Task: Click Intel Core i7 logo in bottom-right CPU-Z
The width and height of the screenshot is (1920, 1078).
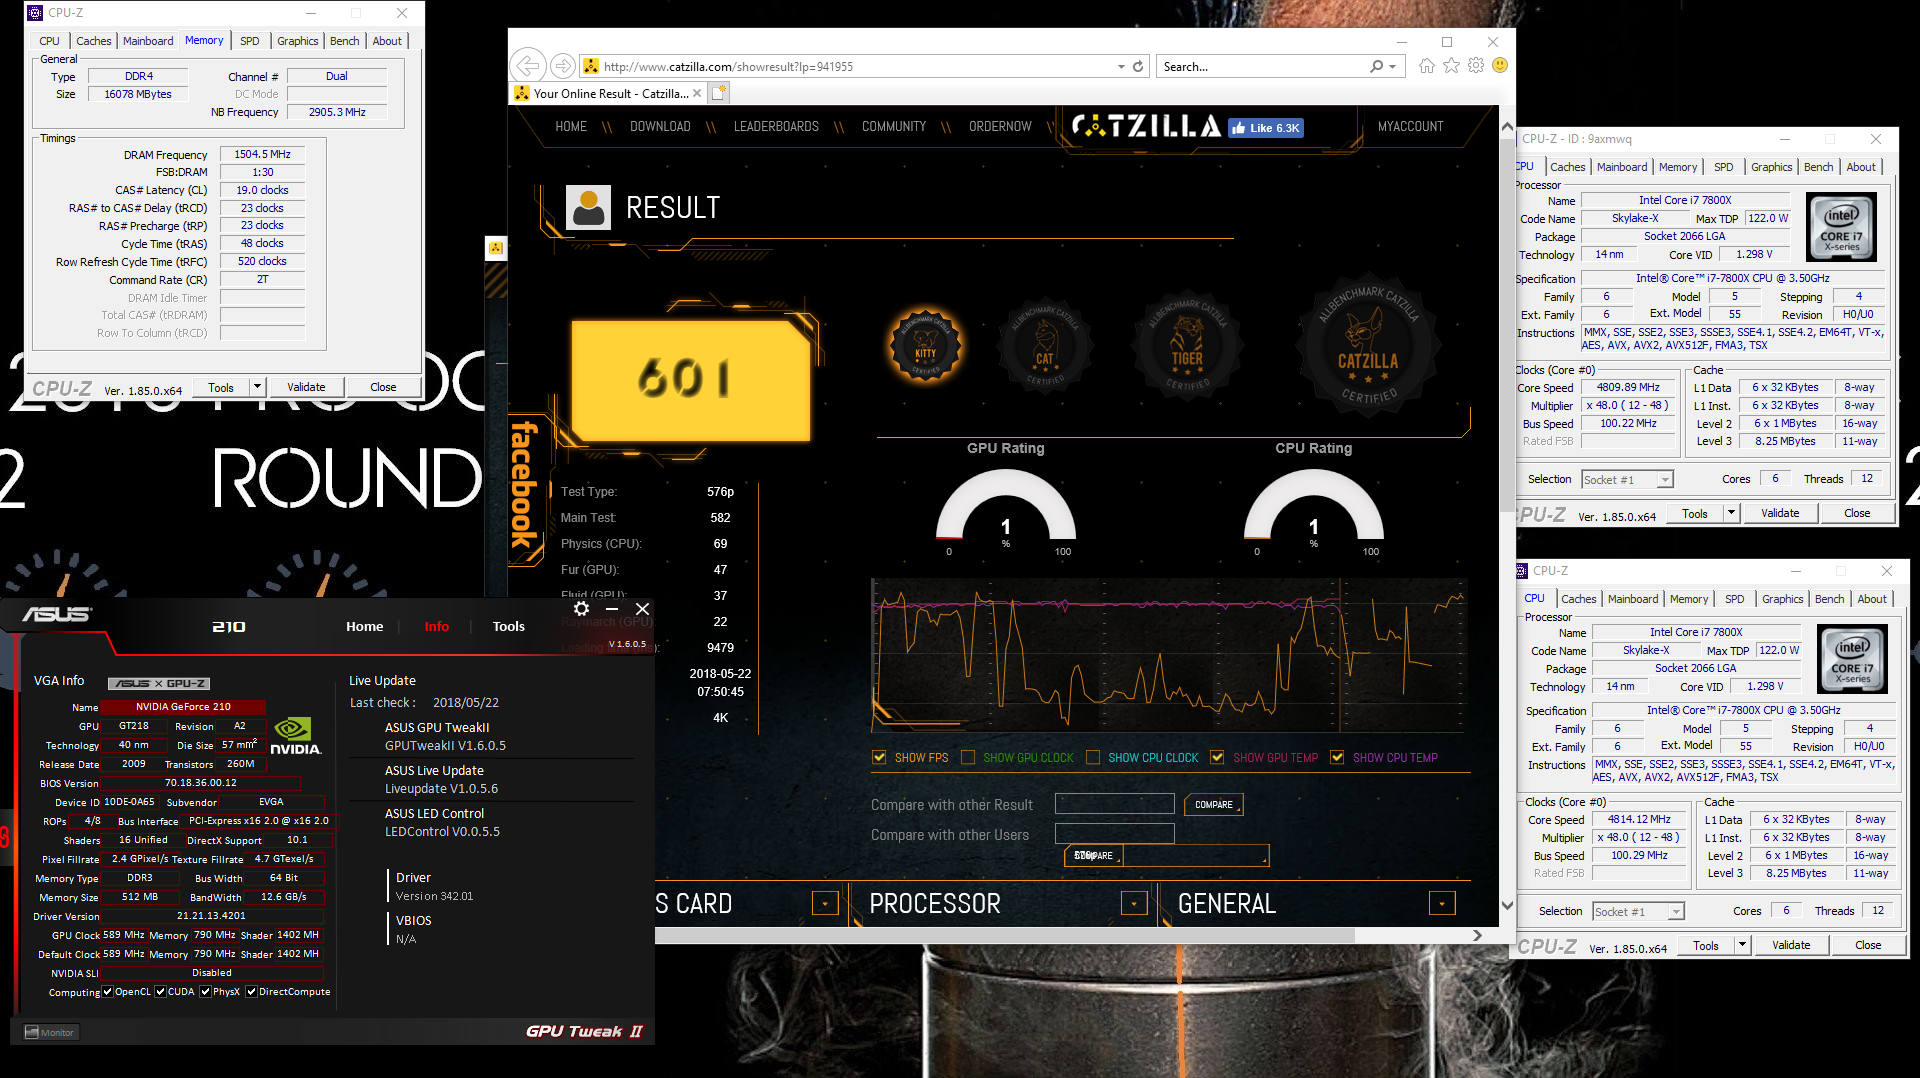Action: [1852, 658]
